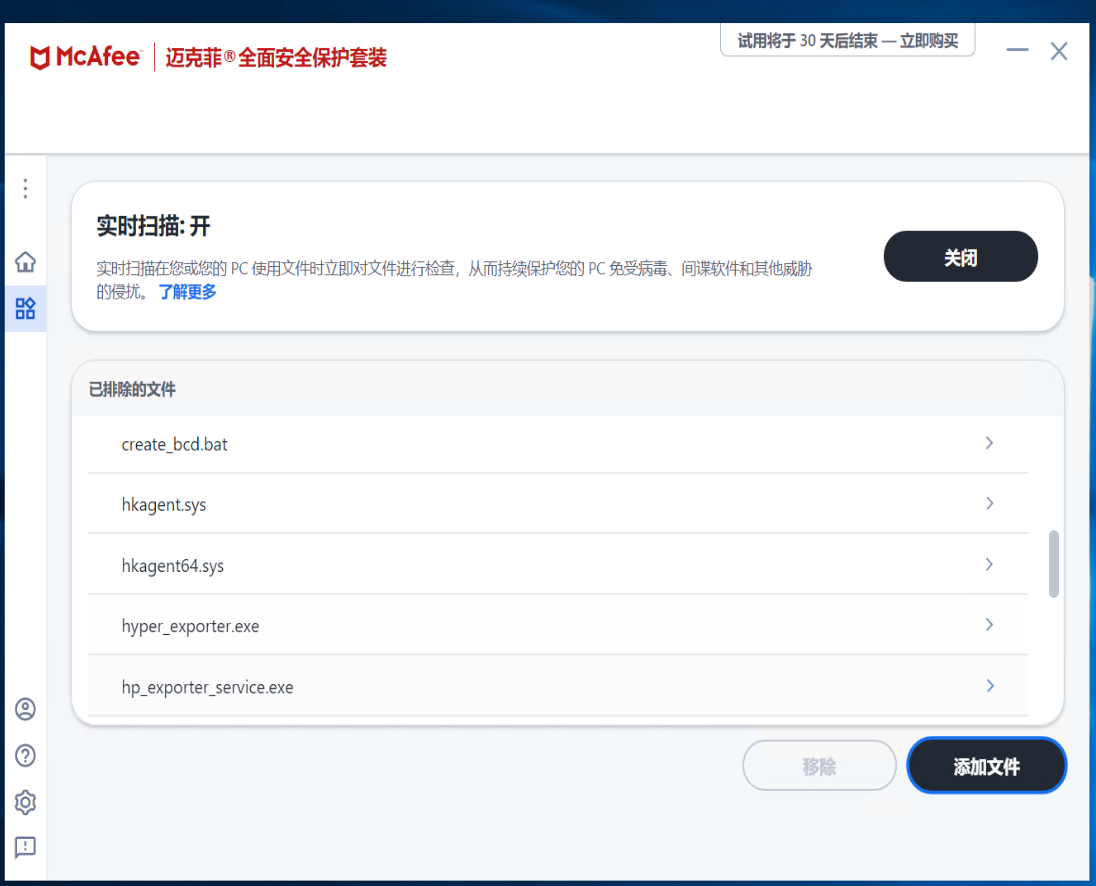The image size is (1096, 886).
Task: Expand the create_bcd.bat row chevron
Action: (989, 443)
